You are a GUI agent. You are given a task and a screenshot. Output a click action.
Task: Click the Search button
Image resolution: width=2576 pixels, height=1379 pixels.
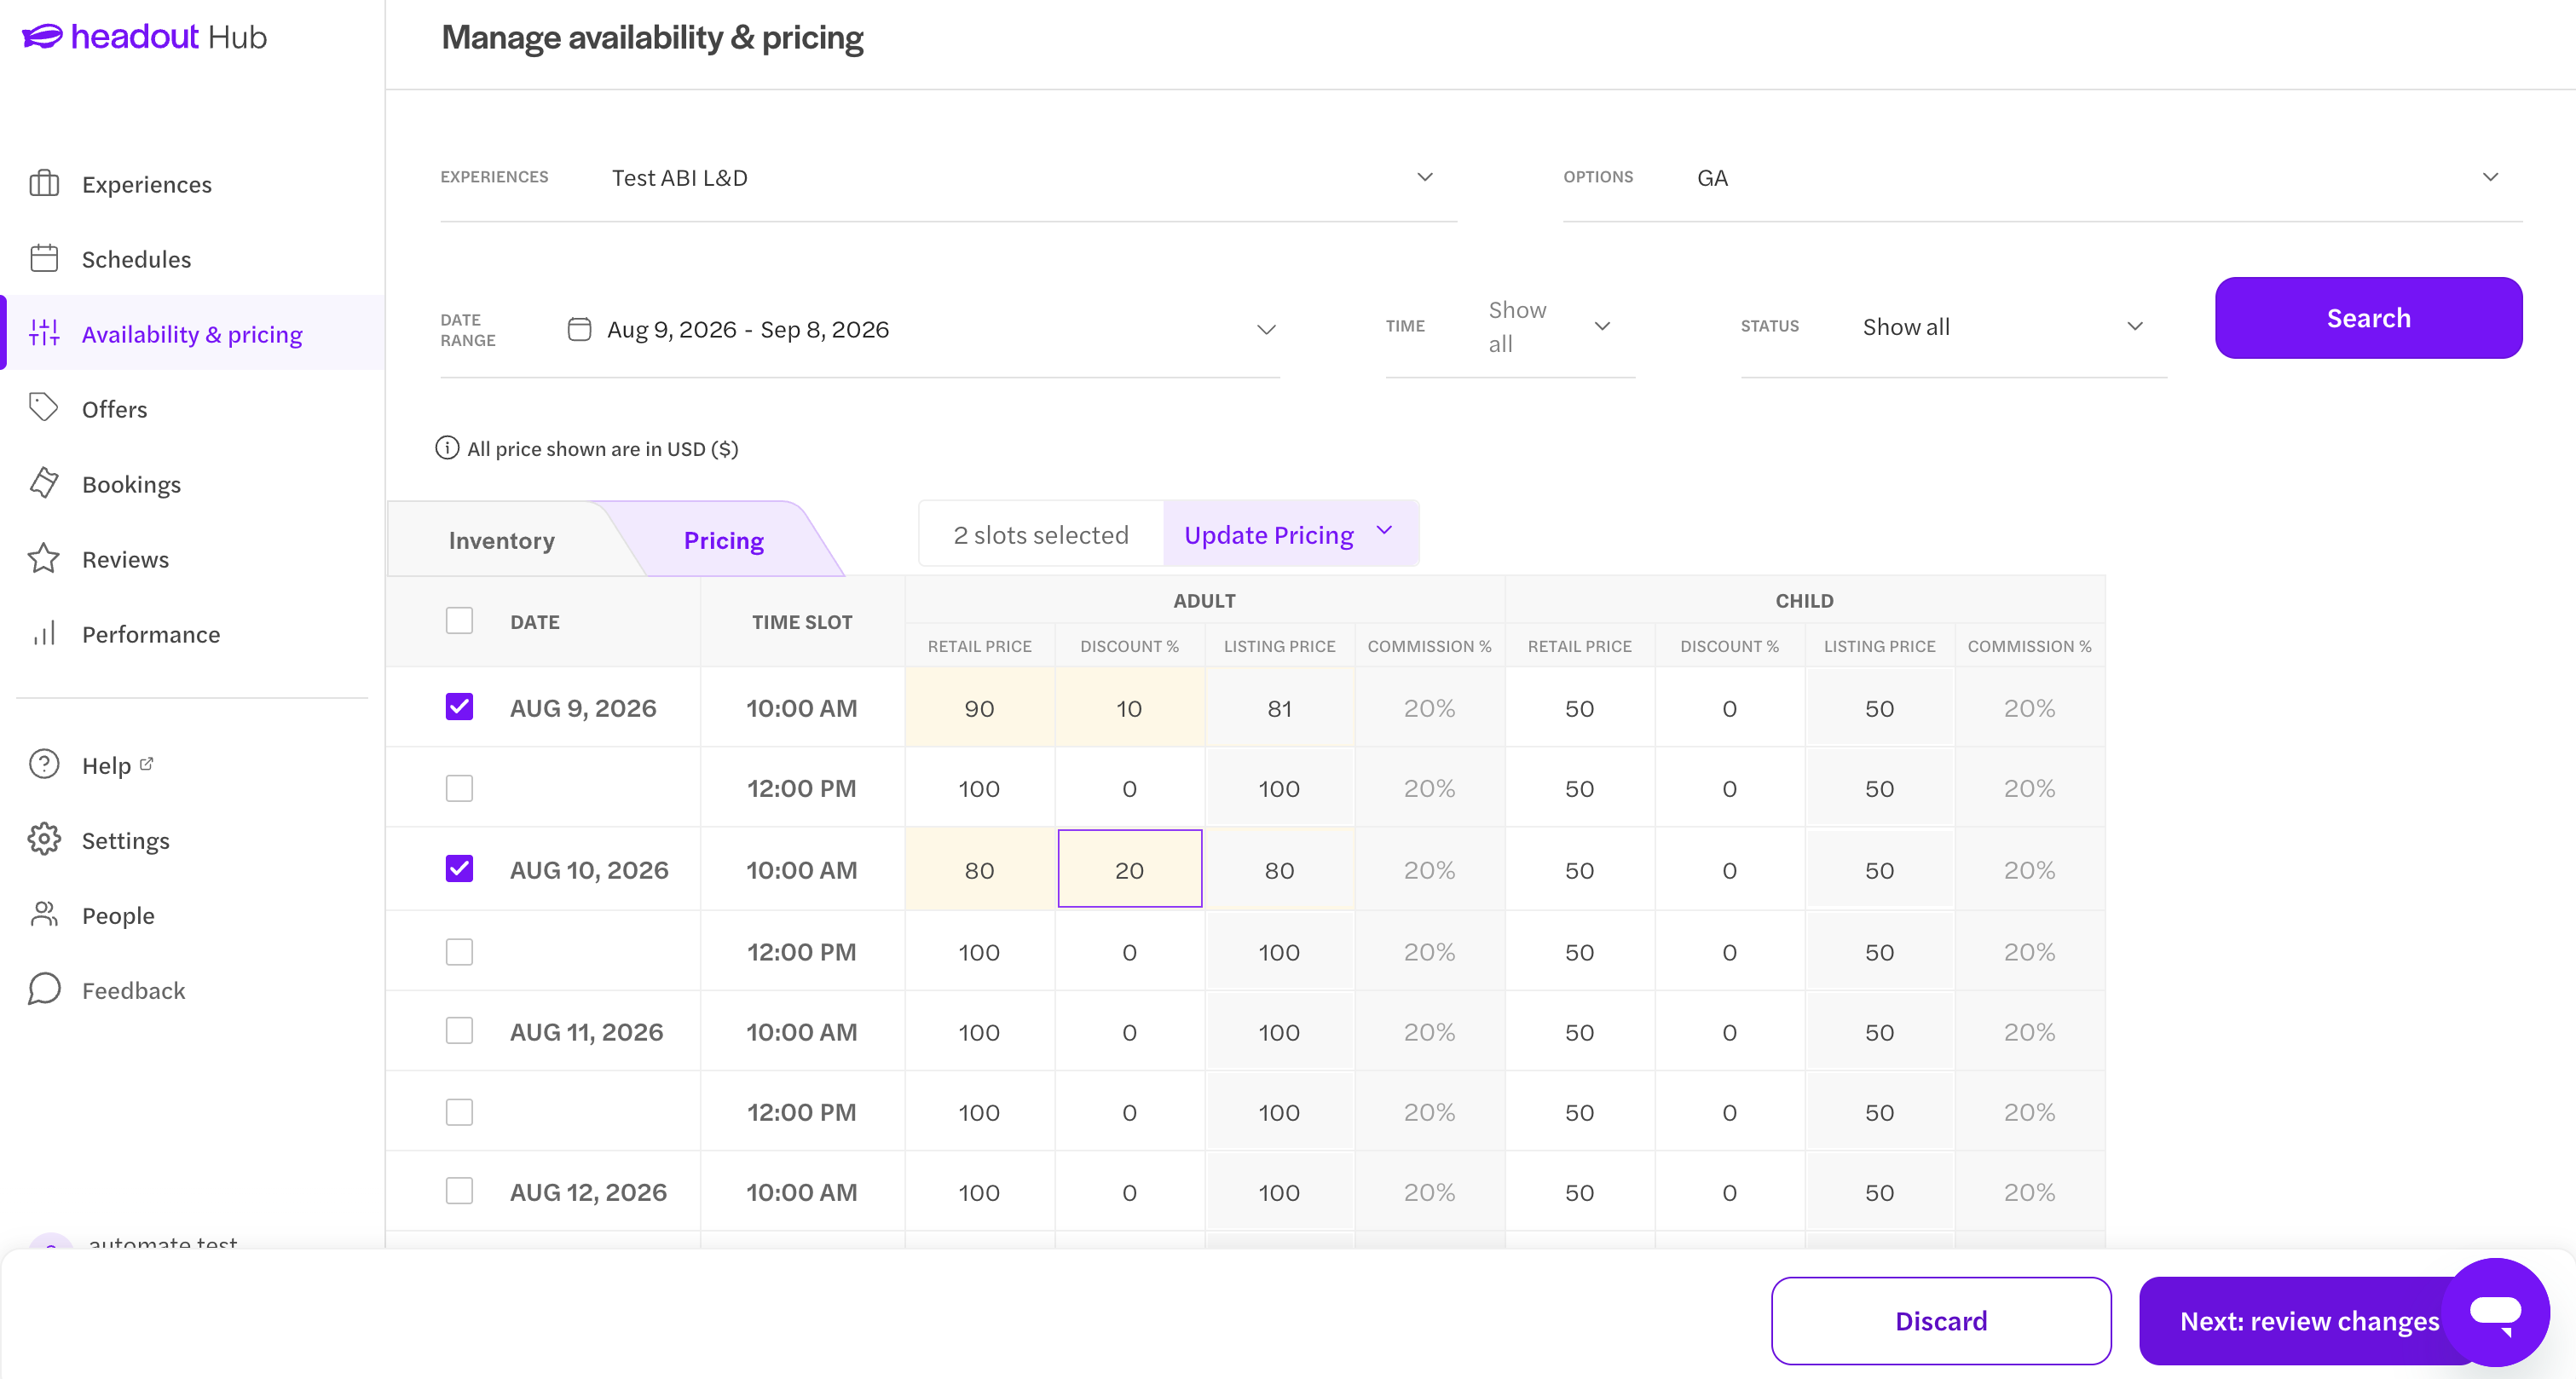point(2368,318)
